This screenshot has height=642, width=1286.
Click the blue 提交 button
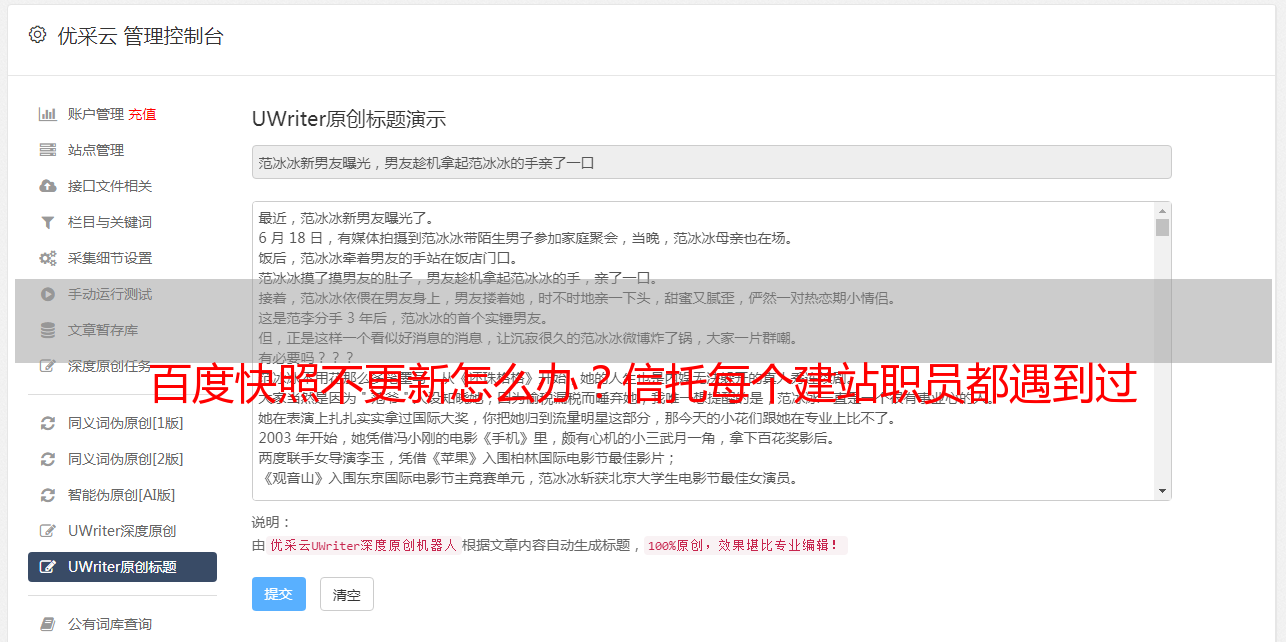[279, 594]
